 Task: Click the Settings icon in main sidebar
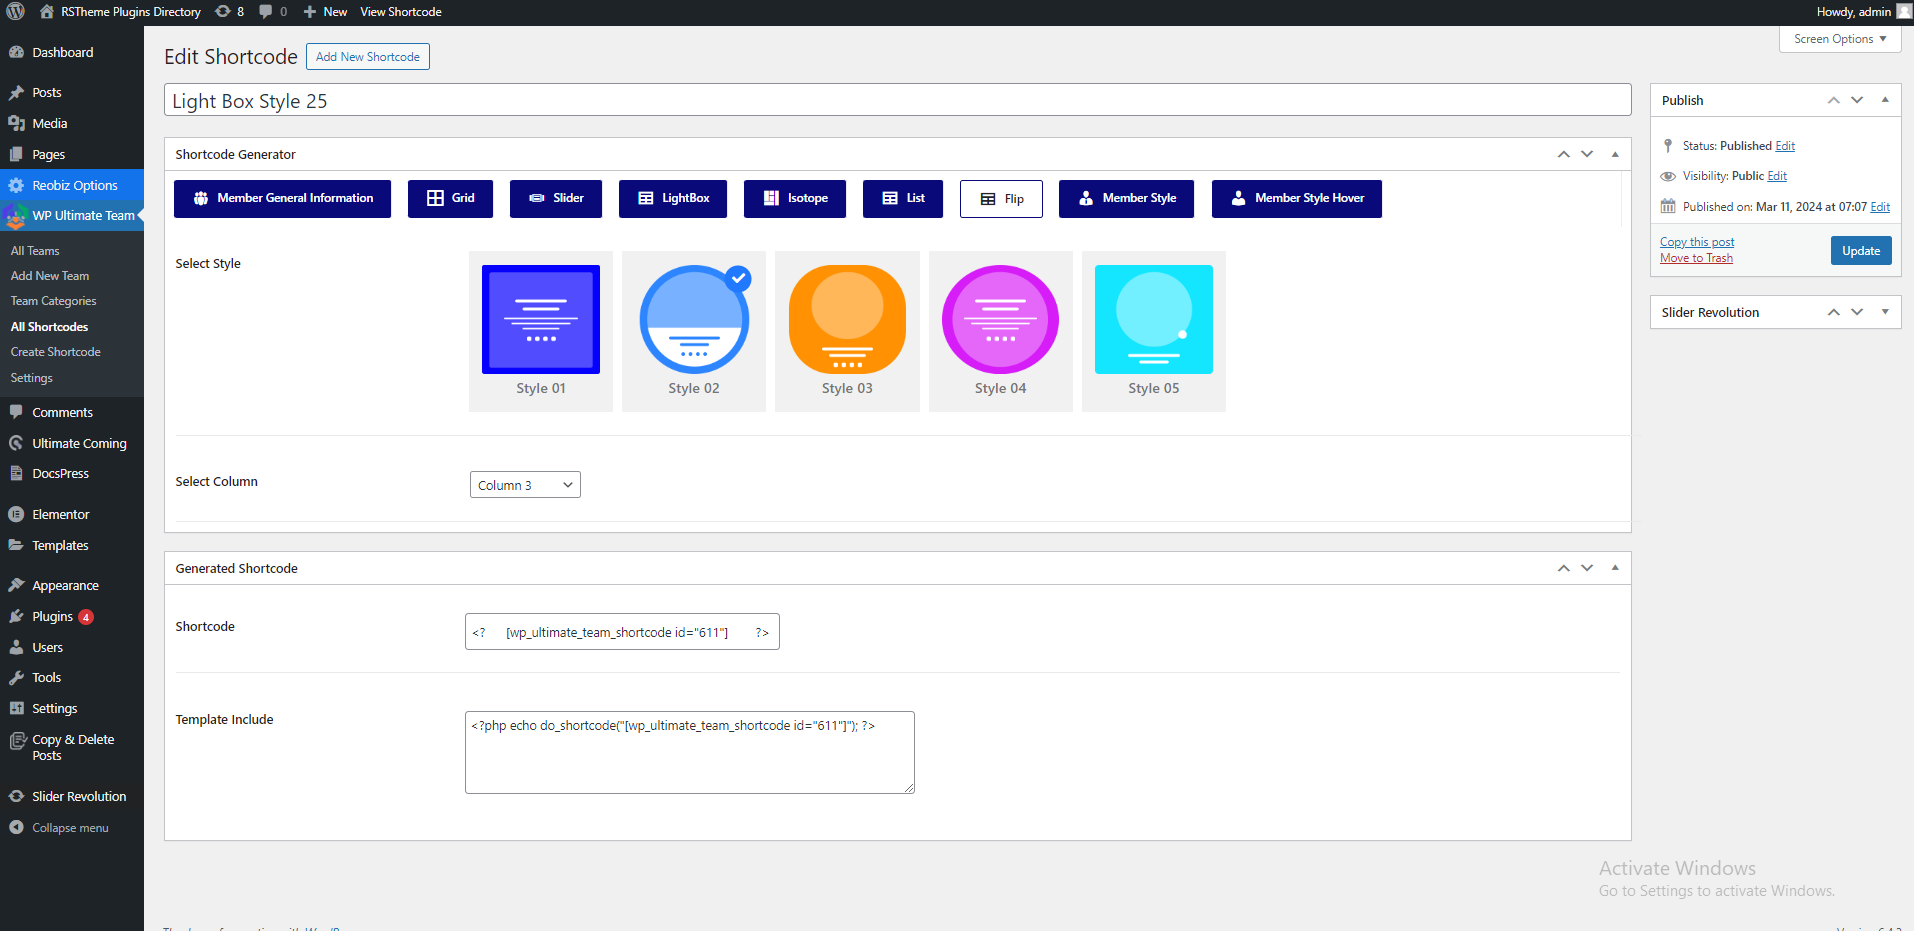coord(16,708)
